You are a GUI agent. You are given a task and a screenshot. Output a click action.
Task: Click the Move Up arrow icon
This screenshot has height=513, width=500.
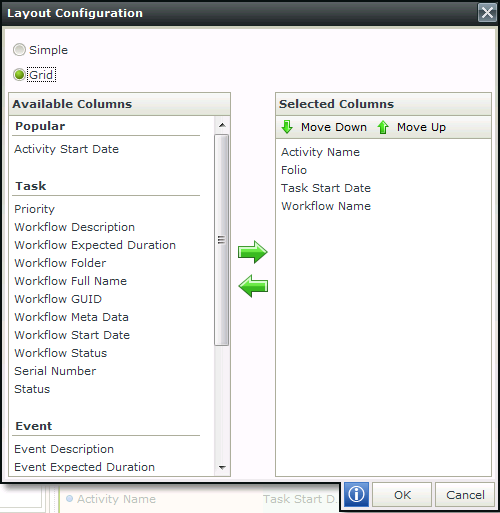pyautogui.click(x=383, y=127)
